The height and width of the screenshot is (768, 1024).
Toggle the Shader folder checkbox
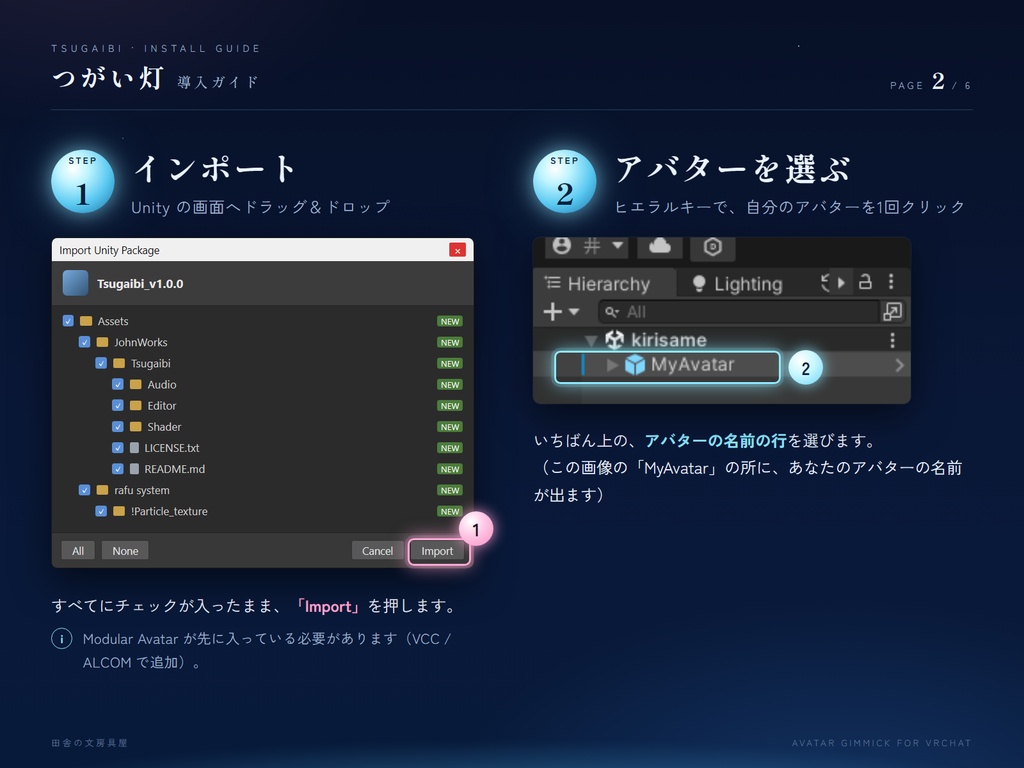(x=118, y=426)
